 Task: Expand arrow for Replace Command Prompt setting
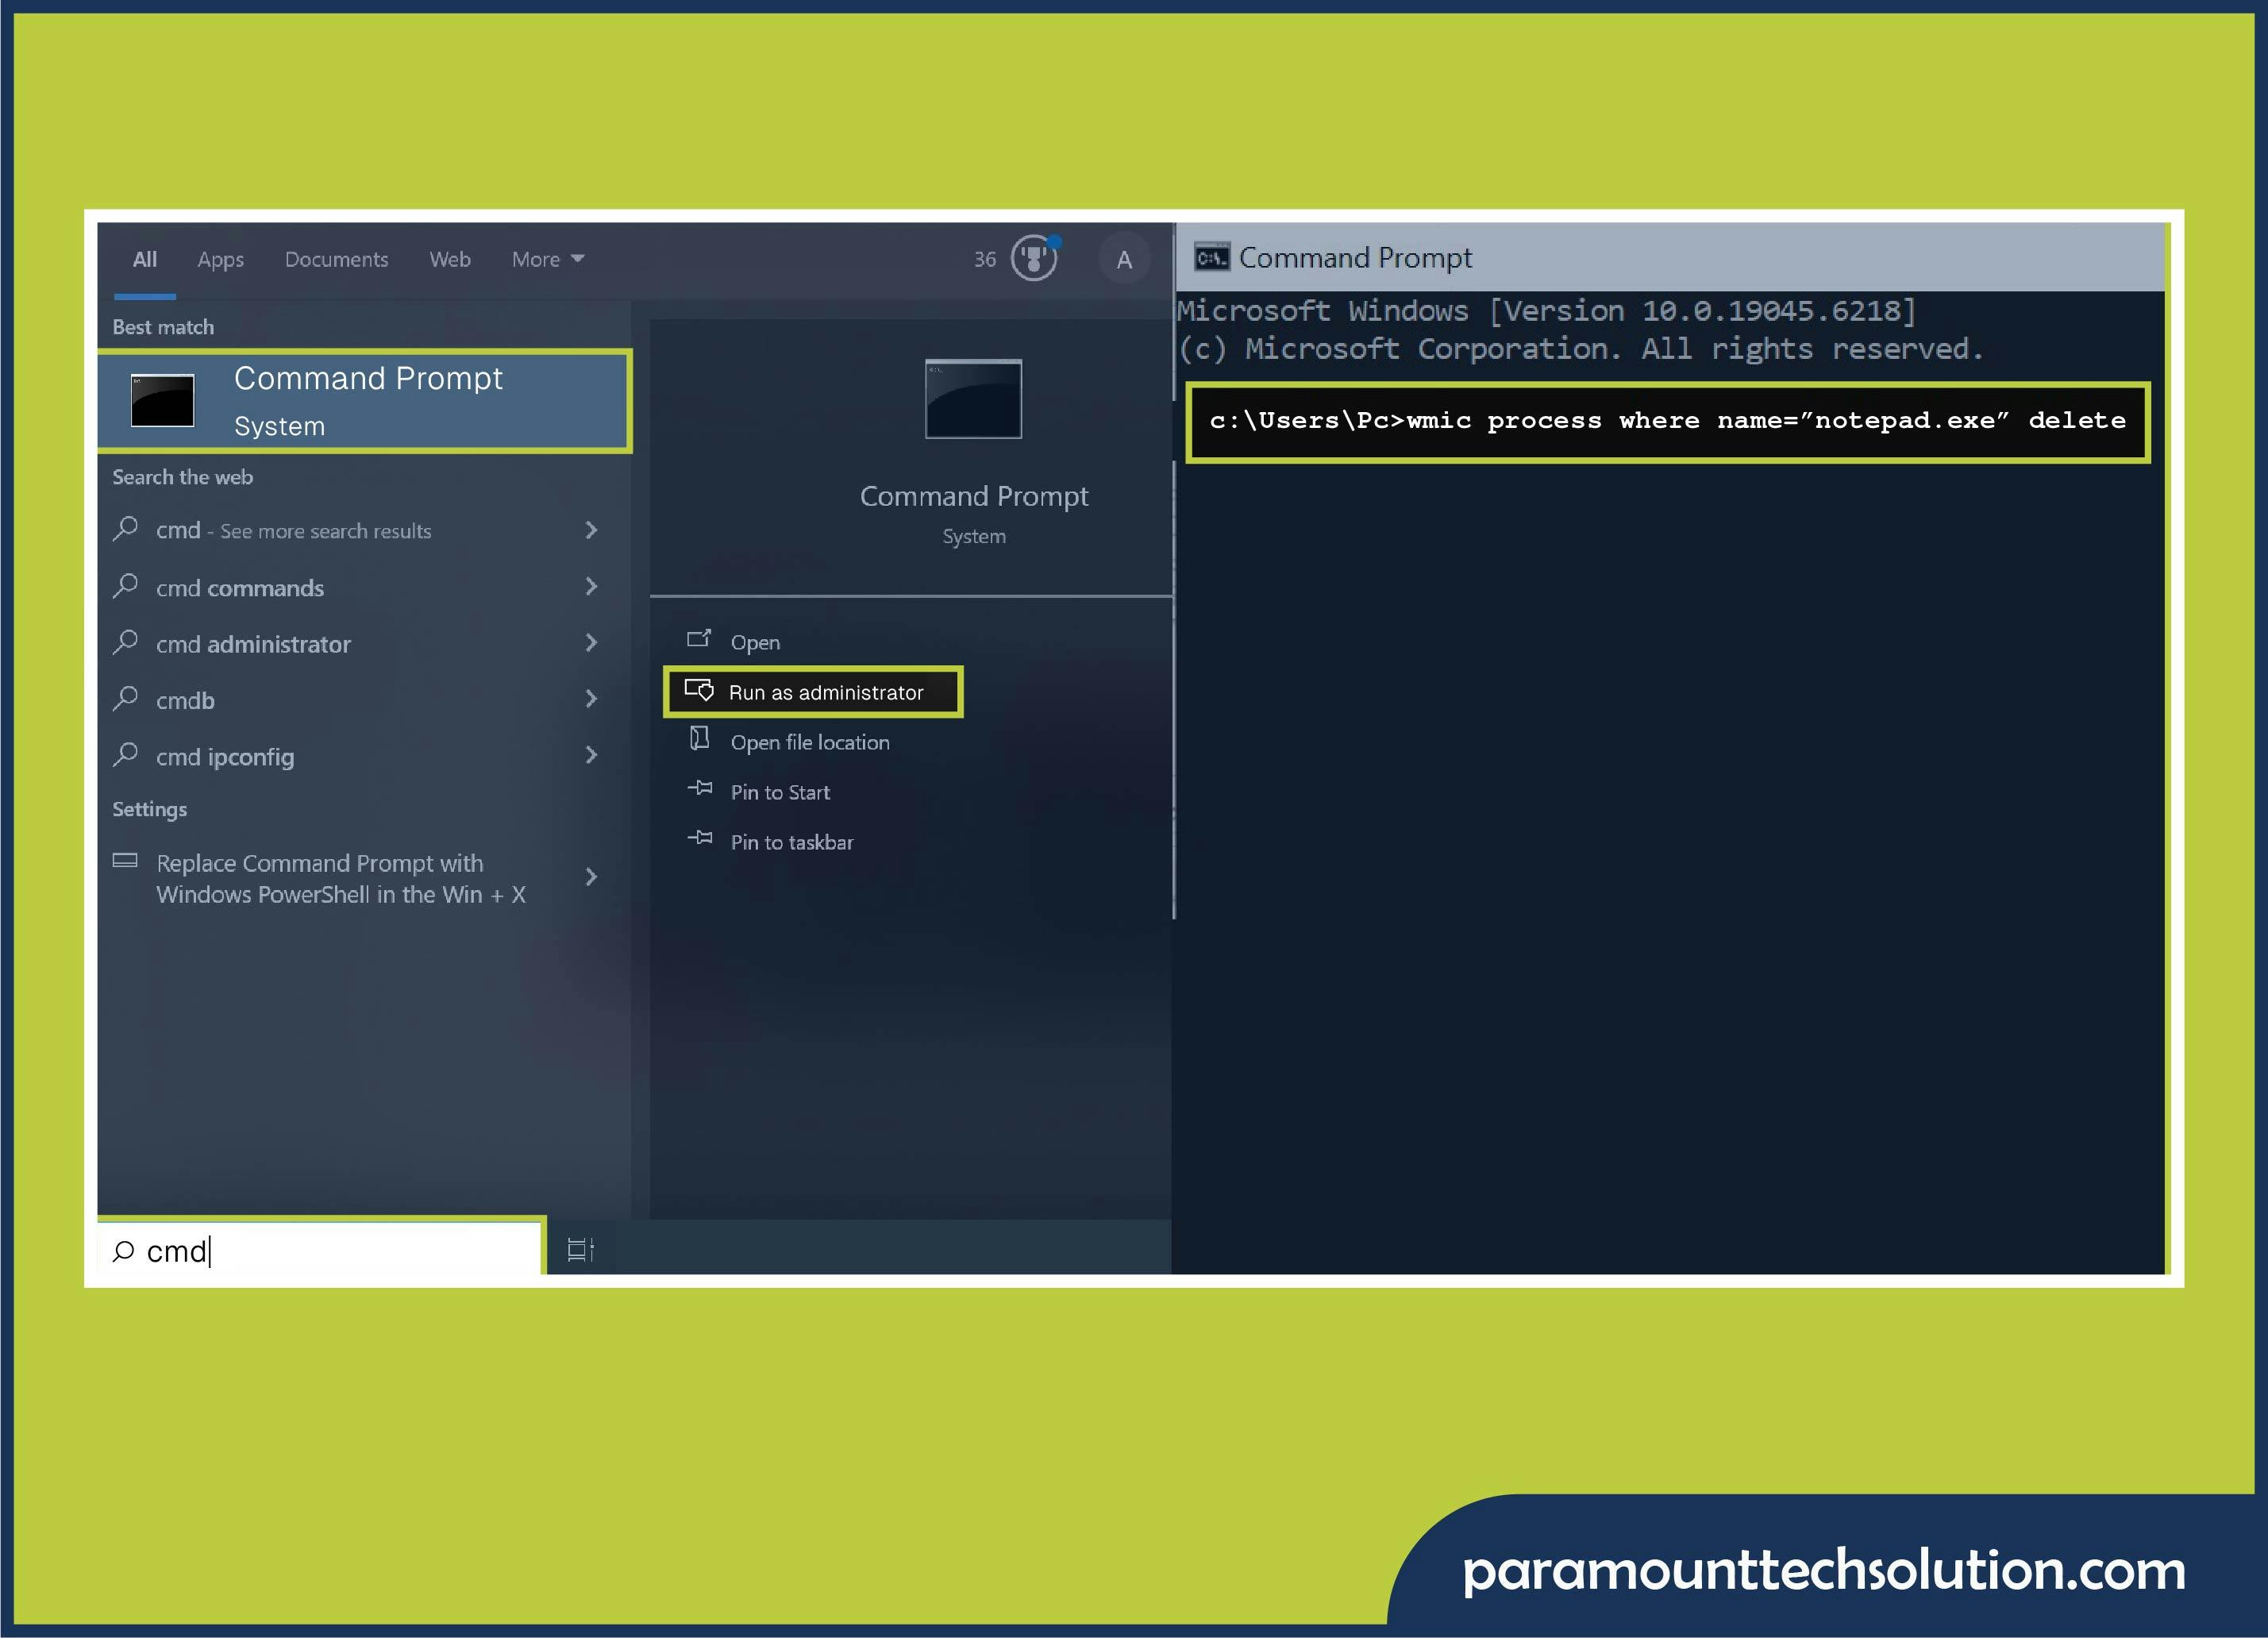[591, 877]
